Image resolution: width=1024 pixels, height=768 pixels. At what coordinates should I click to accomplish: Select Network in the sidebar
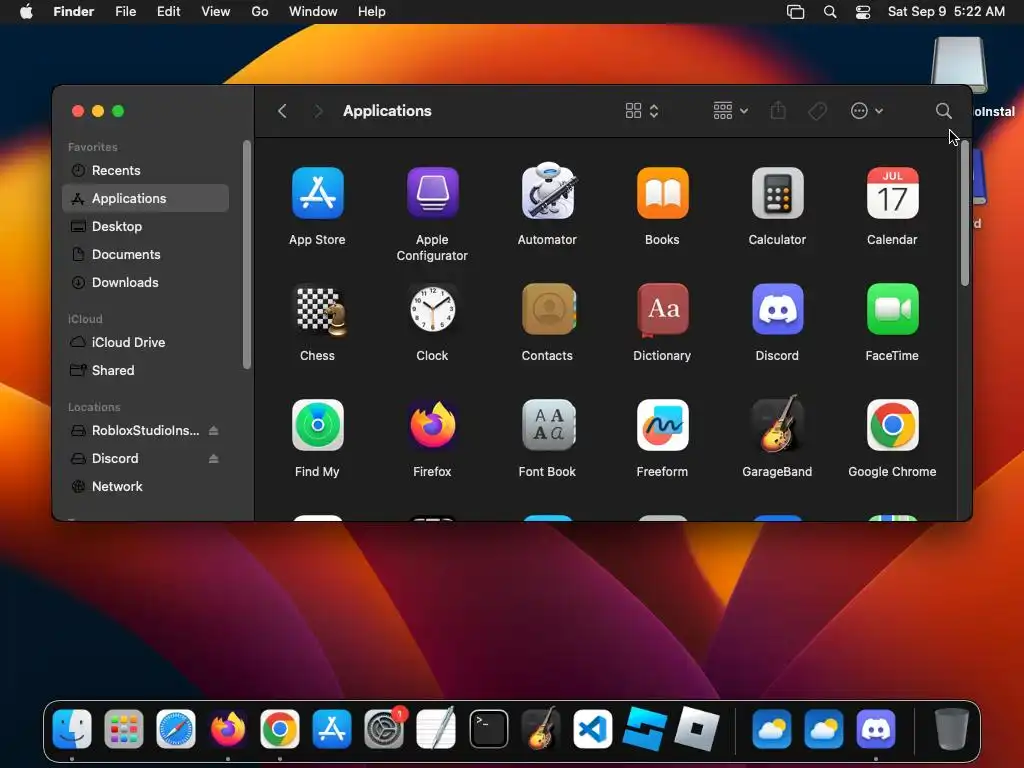point(145,487)
